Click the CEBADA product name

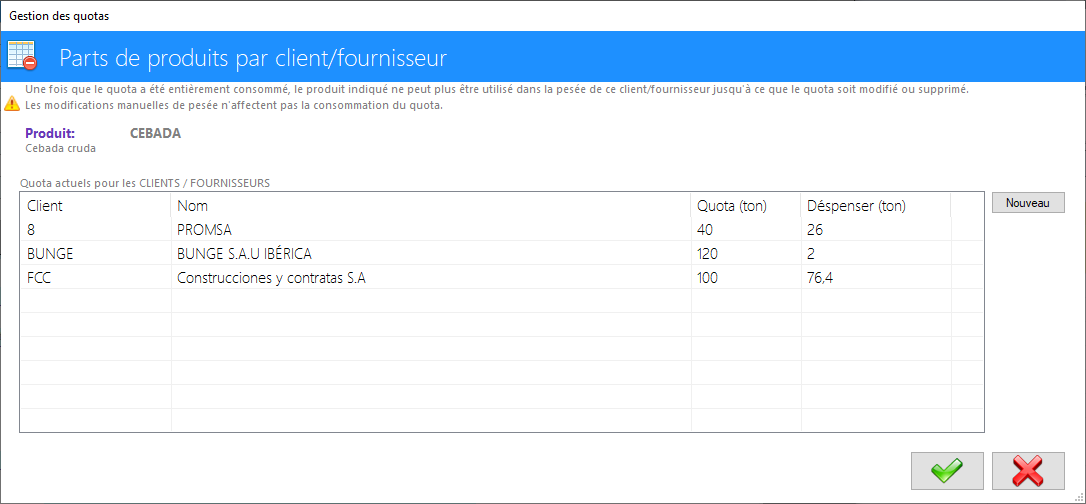click(x=156, y=134)
